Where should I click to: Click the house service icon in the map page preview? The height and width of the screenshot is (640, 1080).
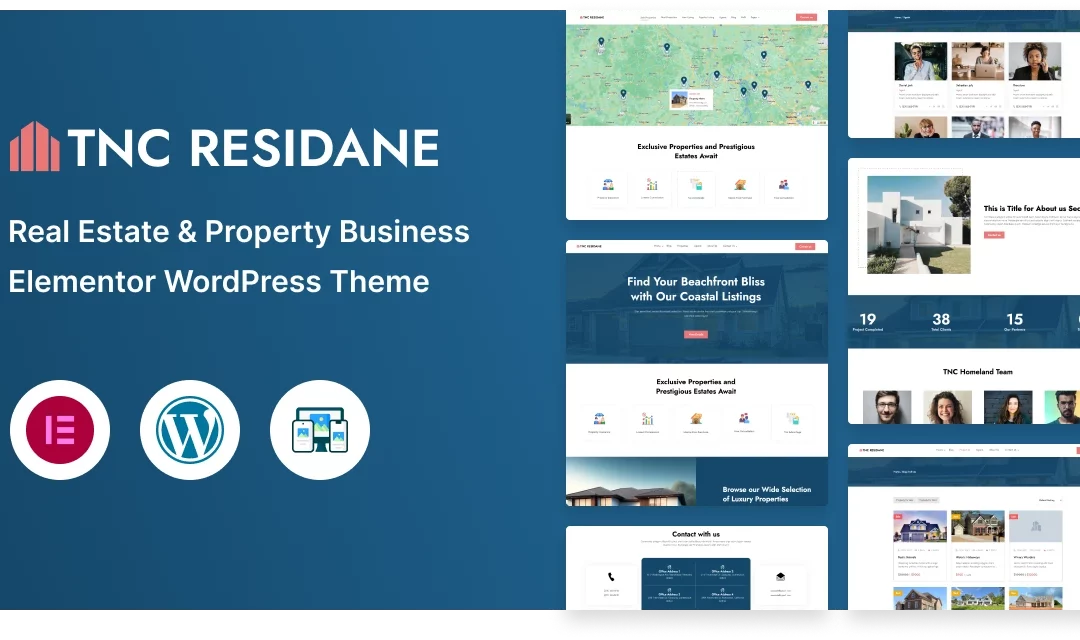[740, 185]
